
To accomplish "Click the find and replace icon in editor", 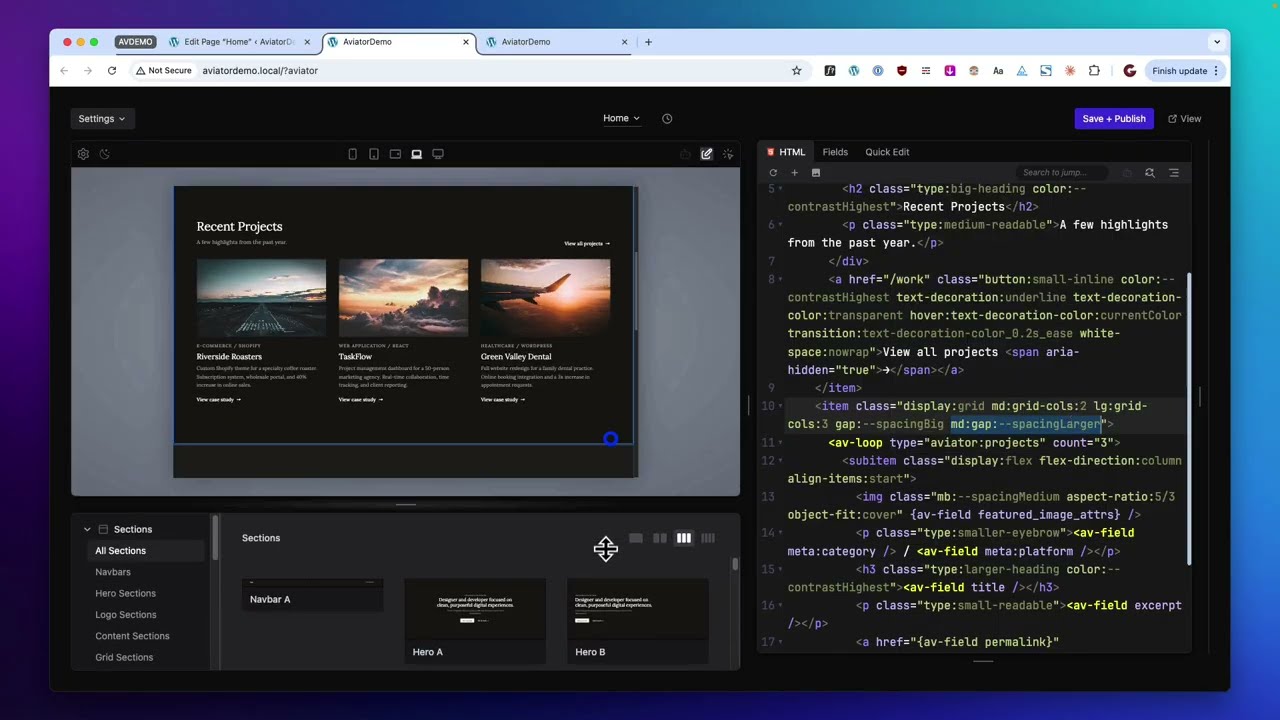I will [1150, 173].
